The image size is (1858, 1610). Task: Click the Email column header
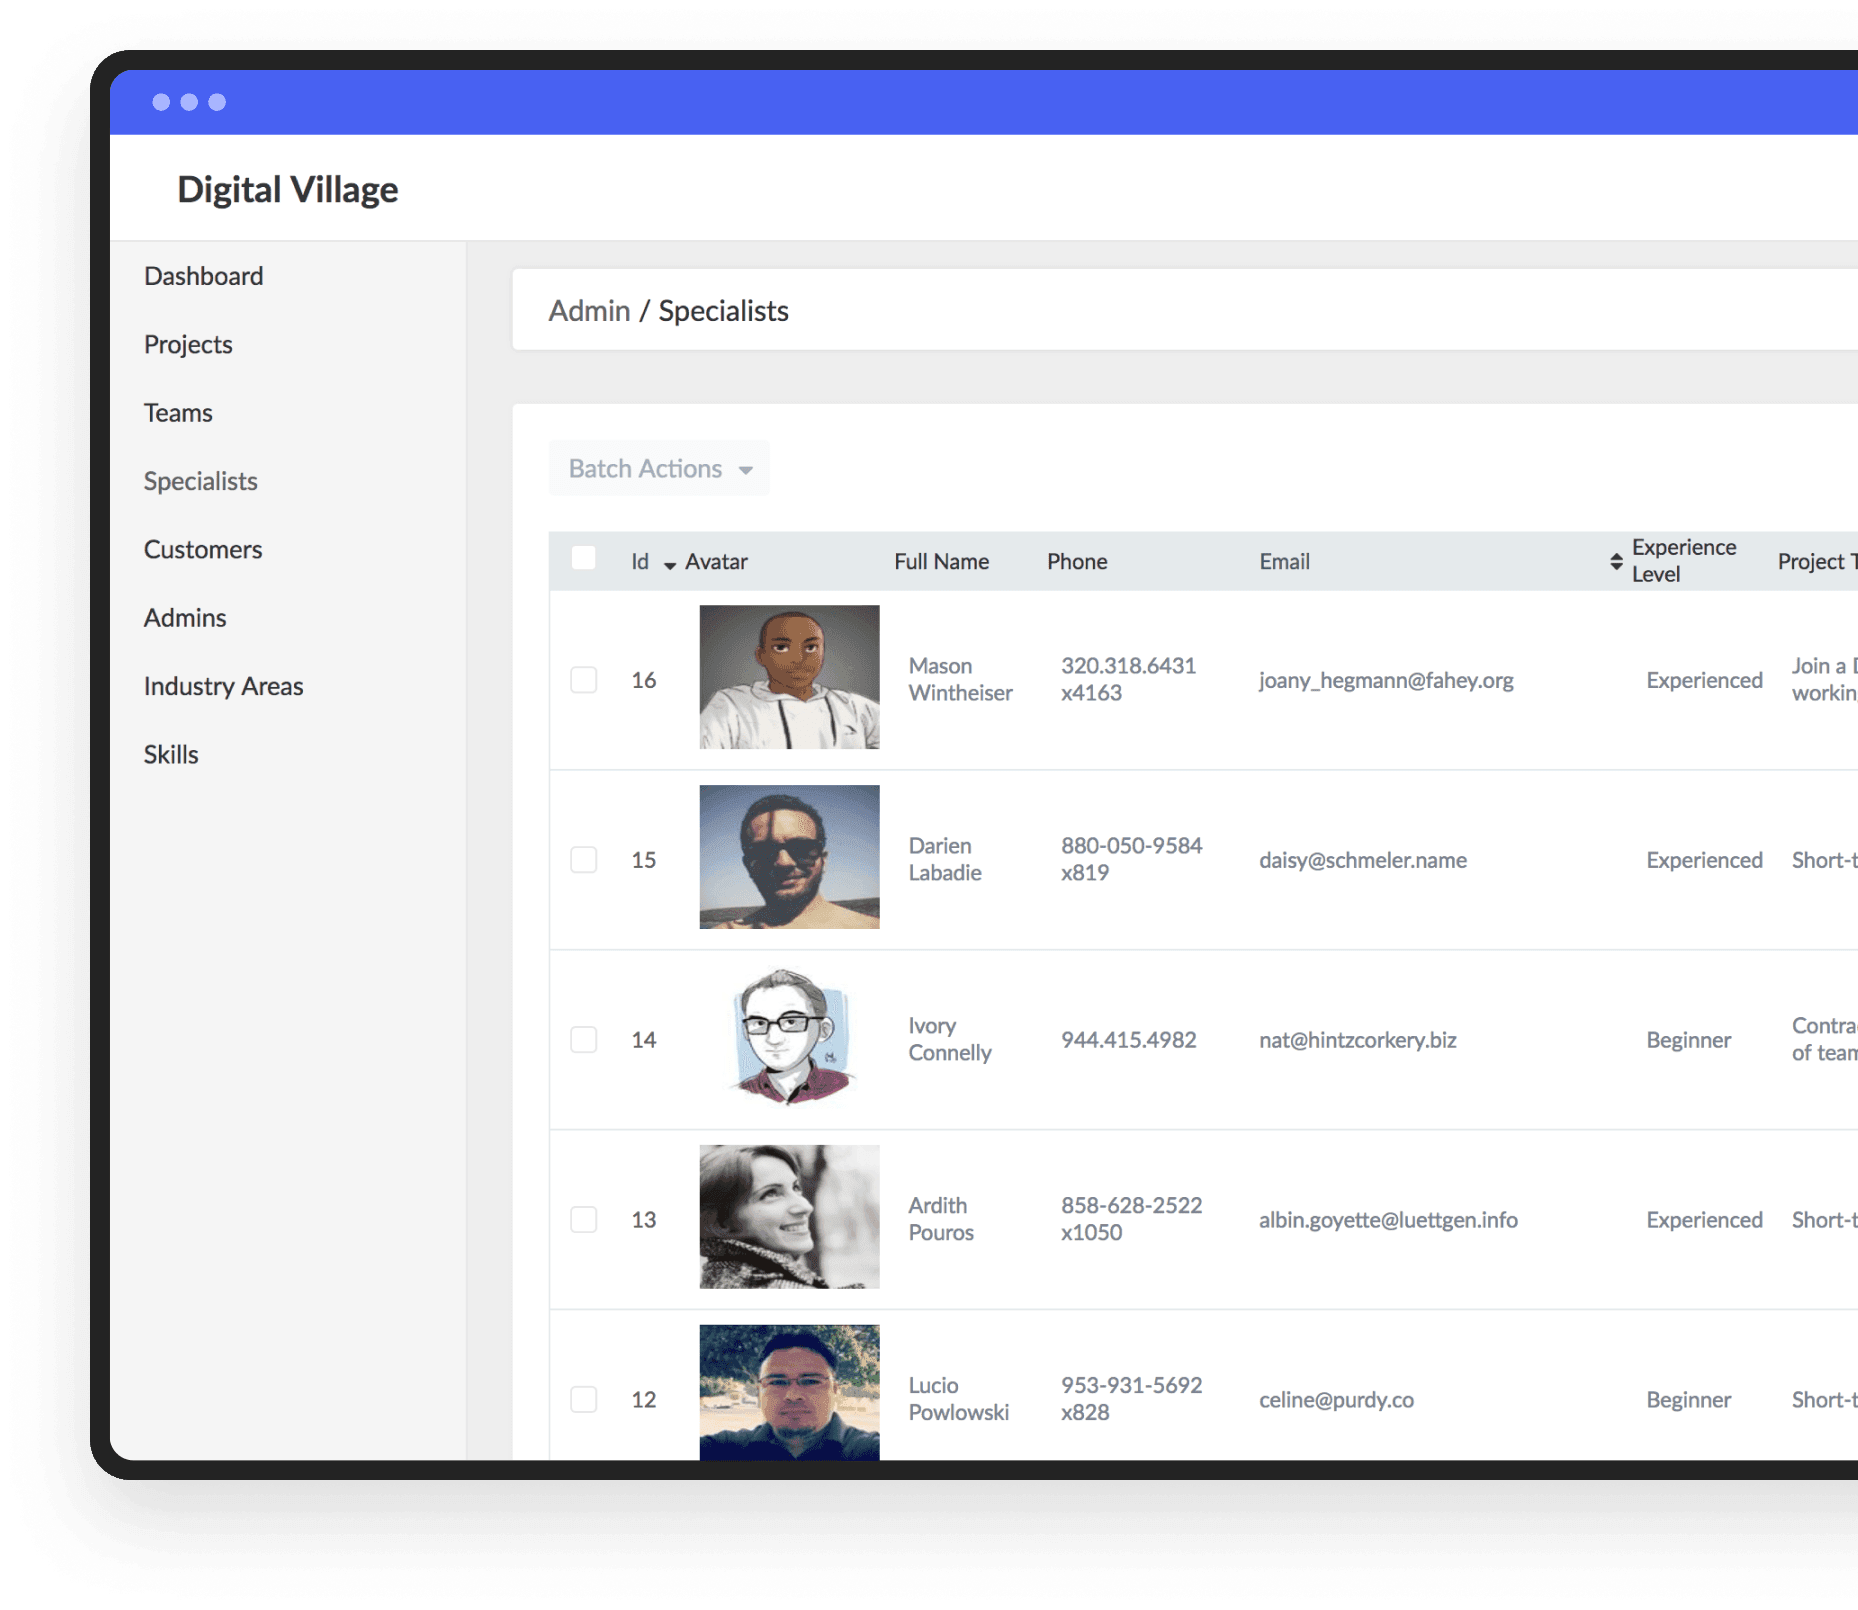[x=1284, y=562]
